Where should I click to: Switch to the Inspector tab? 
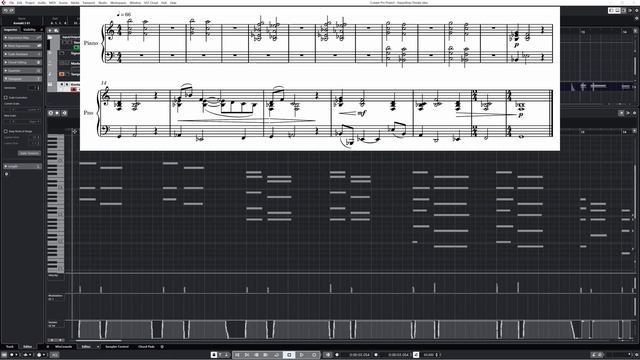(x=11, y=29)
